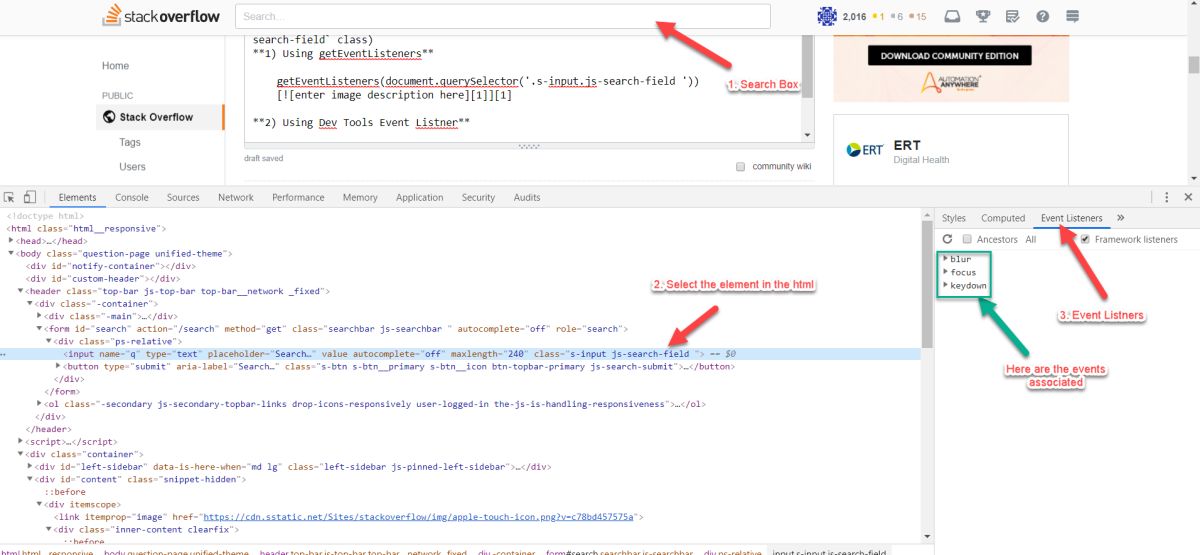The width and height of the screenshot is (1200, 555).
Task: Focus the Stack Overflow search box
Action: pyautogui.click(x=503, y=16)
